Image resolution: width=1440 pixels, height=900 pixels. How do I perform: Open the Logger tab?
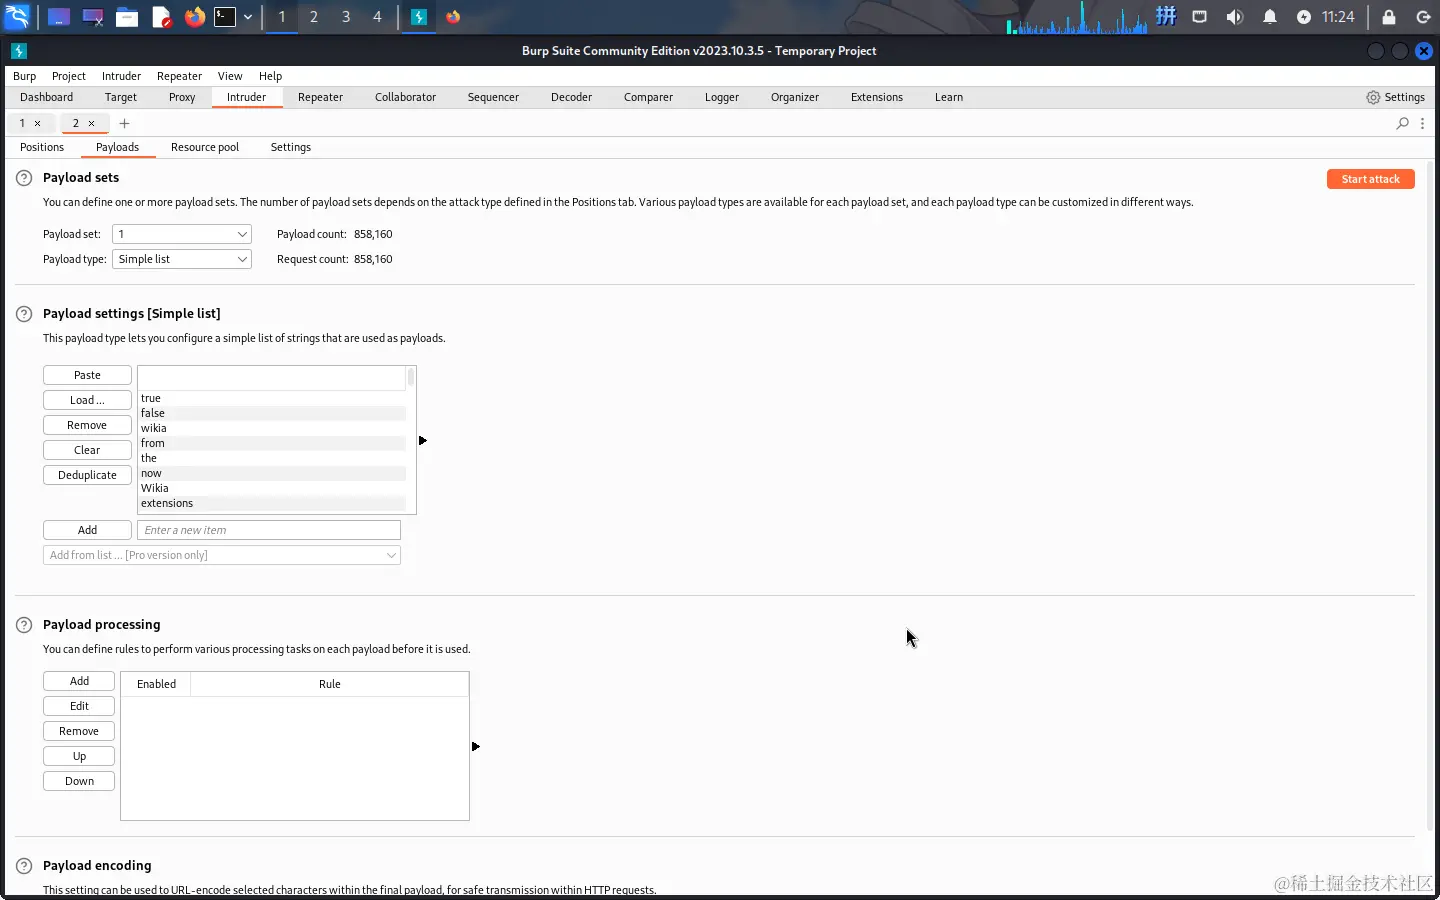(722, 97)
